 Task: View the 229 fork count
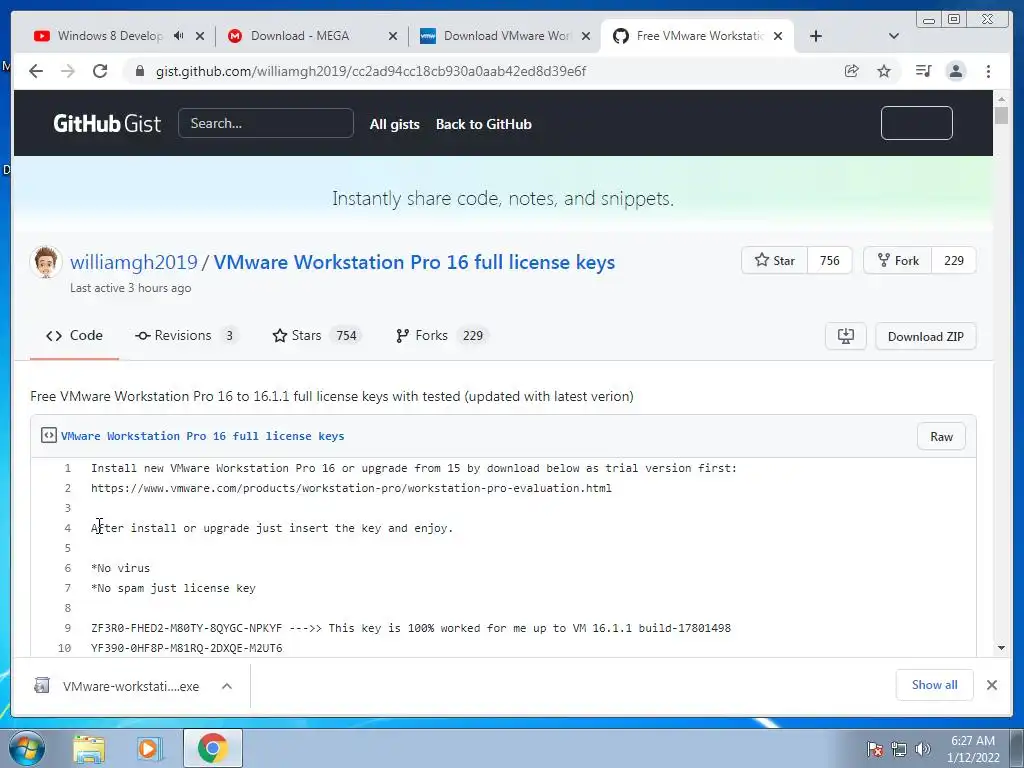[953, 261]
